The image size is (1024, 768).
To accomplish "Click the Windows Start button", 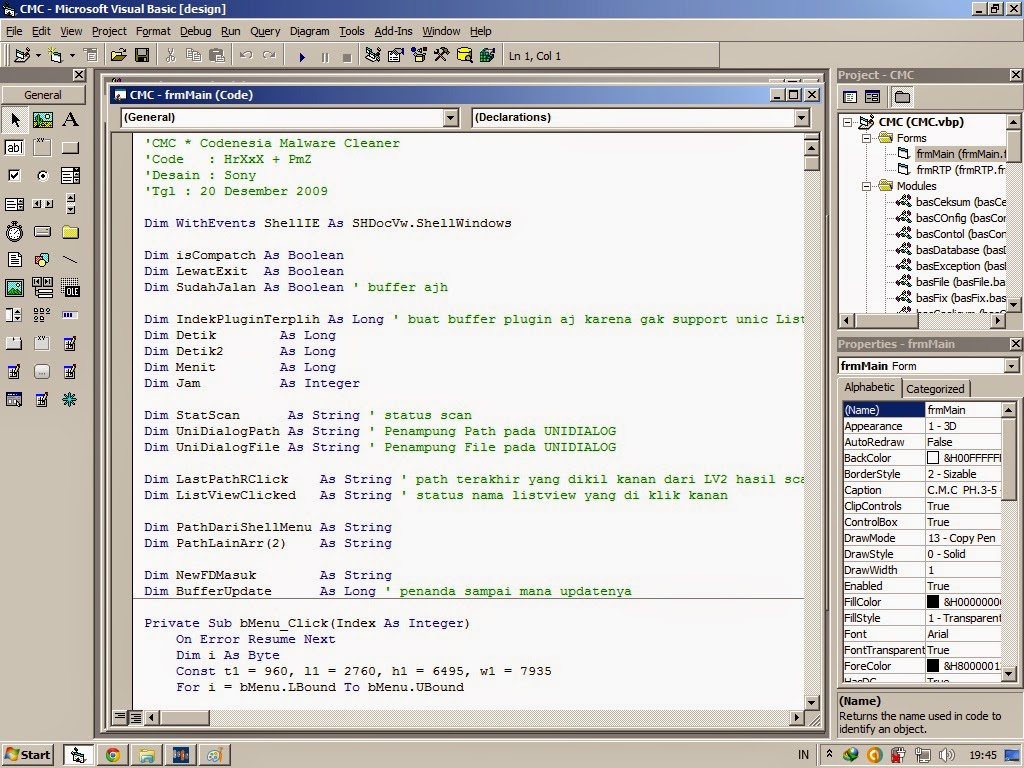I will pos(28,755).
